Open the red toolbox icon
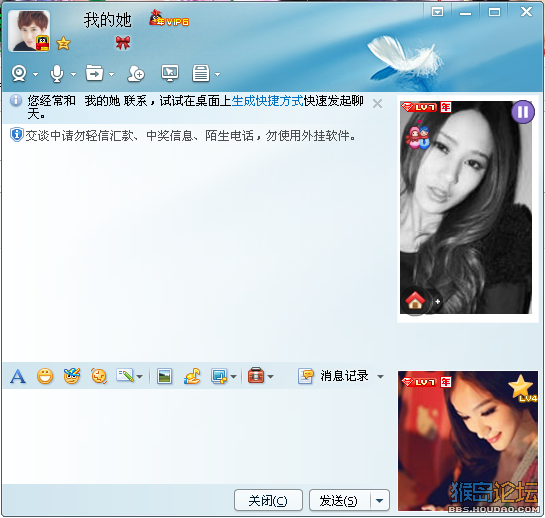The height and width of the screenshot is (518, 545). coord(256,375)
